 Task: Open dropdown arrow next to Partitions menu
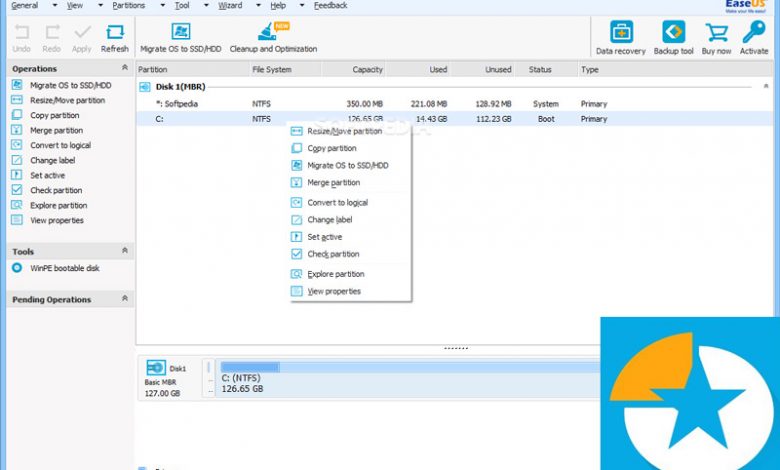point(163,5)
